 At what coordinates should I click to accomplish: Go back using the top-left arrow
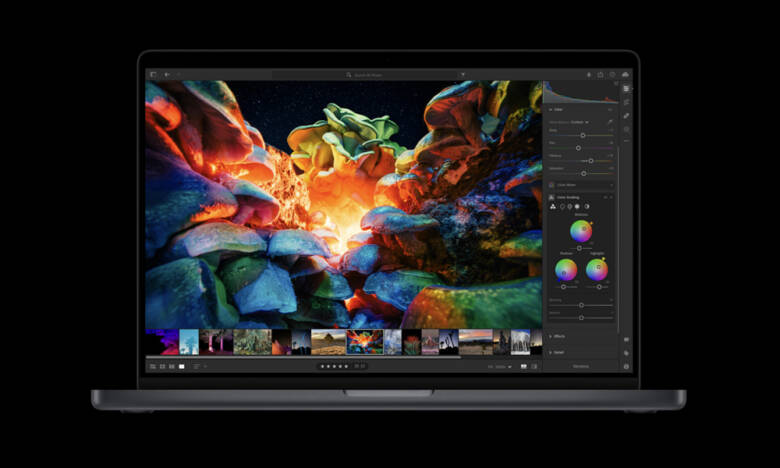pos(167,74)
